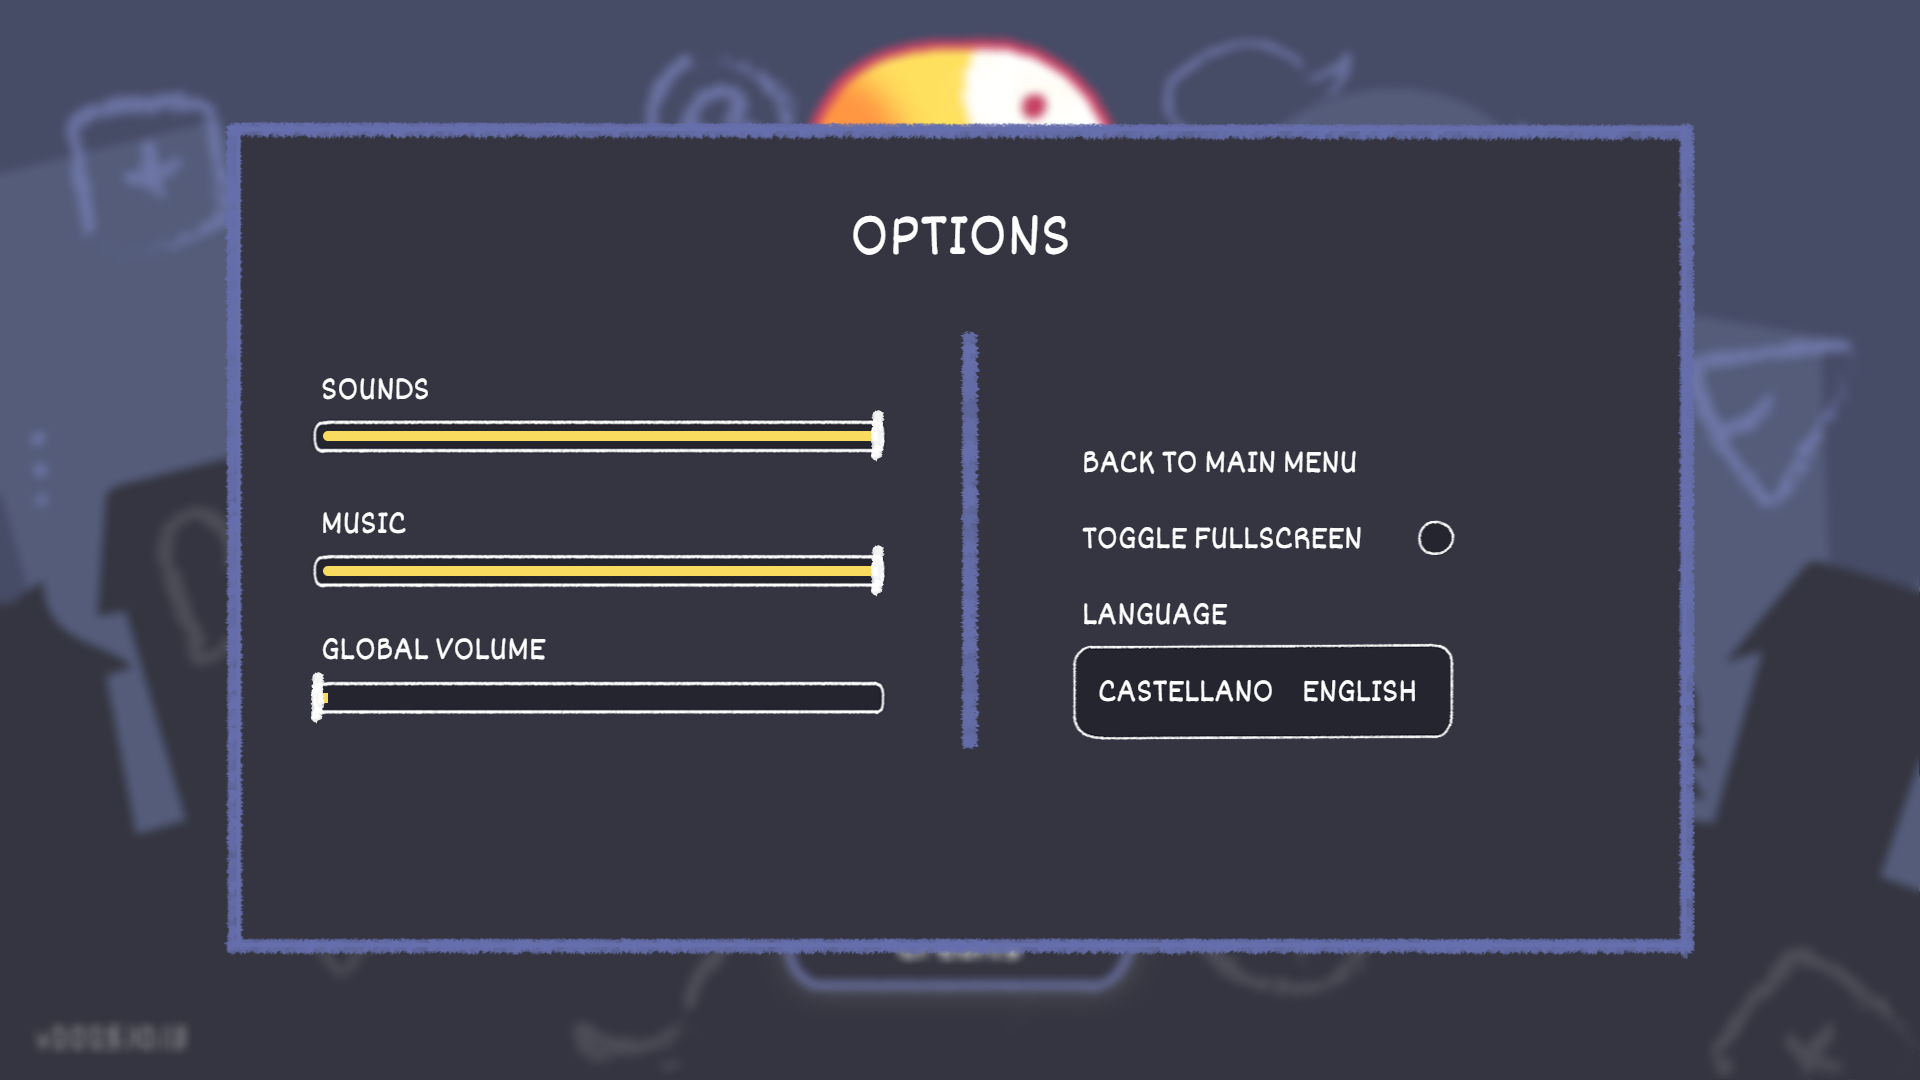The image size is (1920, 1080).
Task: Select ENGLISH as the game language
Action: point(1357,690)
